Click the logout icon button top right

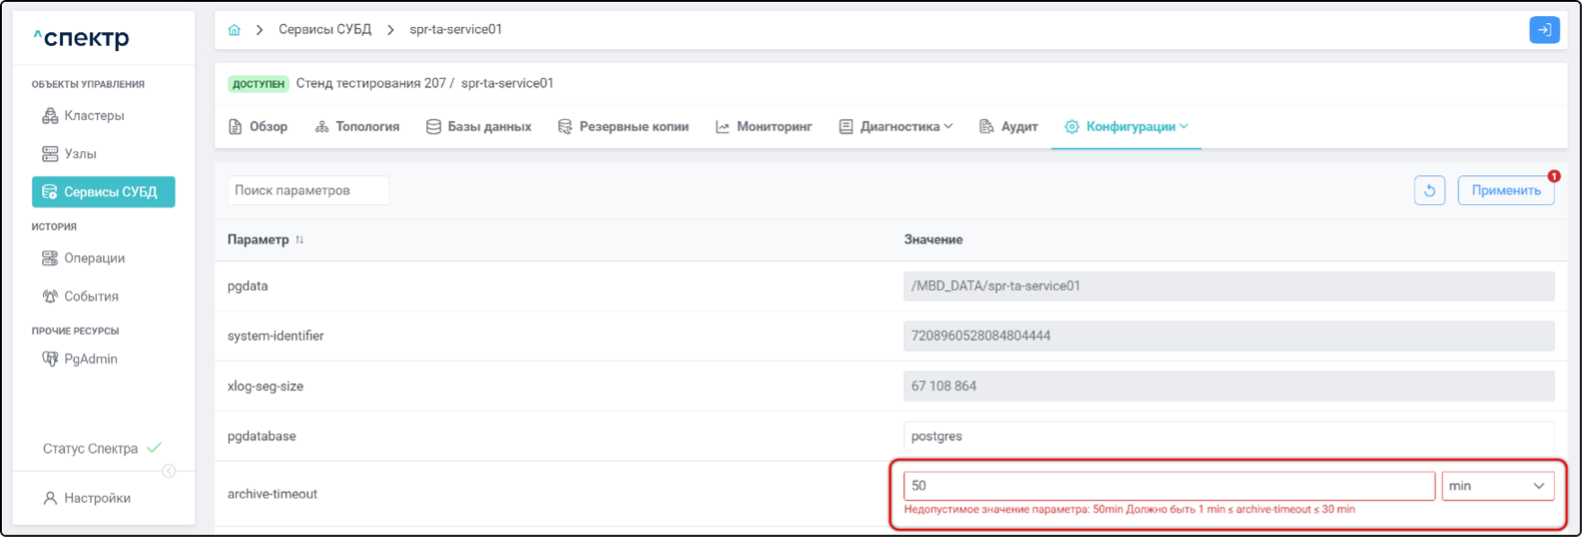click(x=1544, y=30)
